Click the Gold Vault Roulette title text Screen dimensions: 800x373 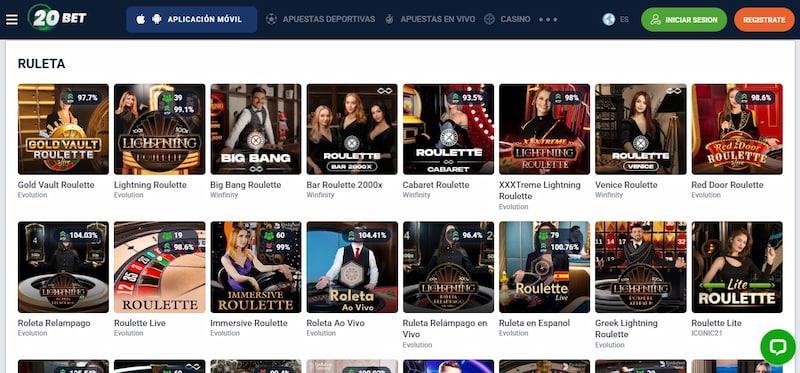point(56,185)
